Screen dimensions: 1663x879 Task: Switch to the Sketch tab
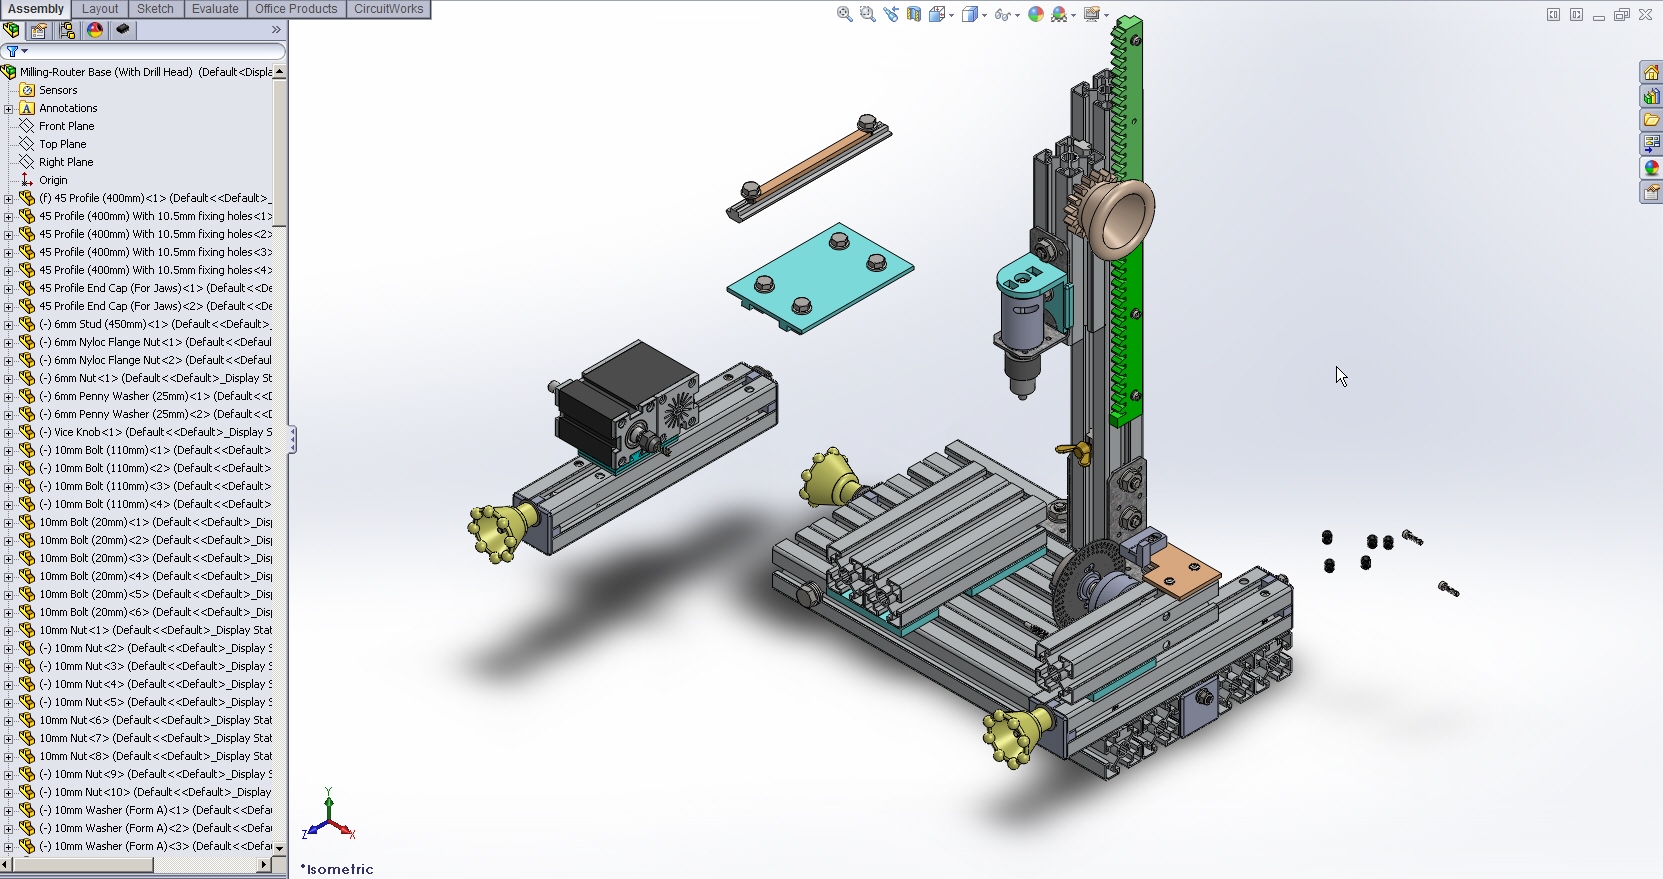155,9
